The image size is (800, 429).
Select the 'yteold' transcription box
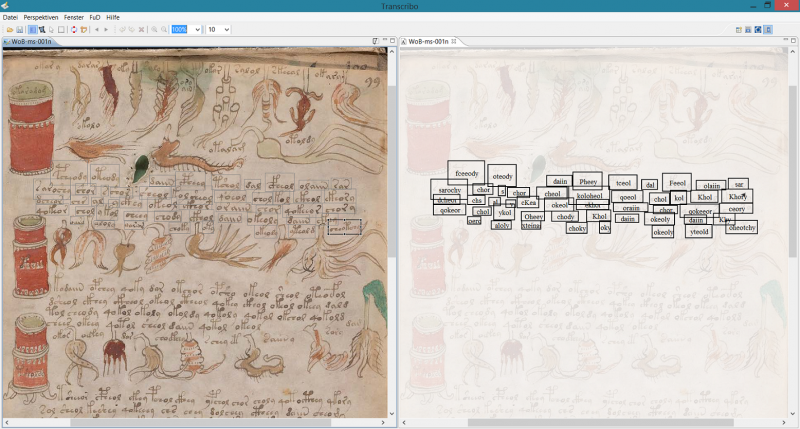[698, 231]
